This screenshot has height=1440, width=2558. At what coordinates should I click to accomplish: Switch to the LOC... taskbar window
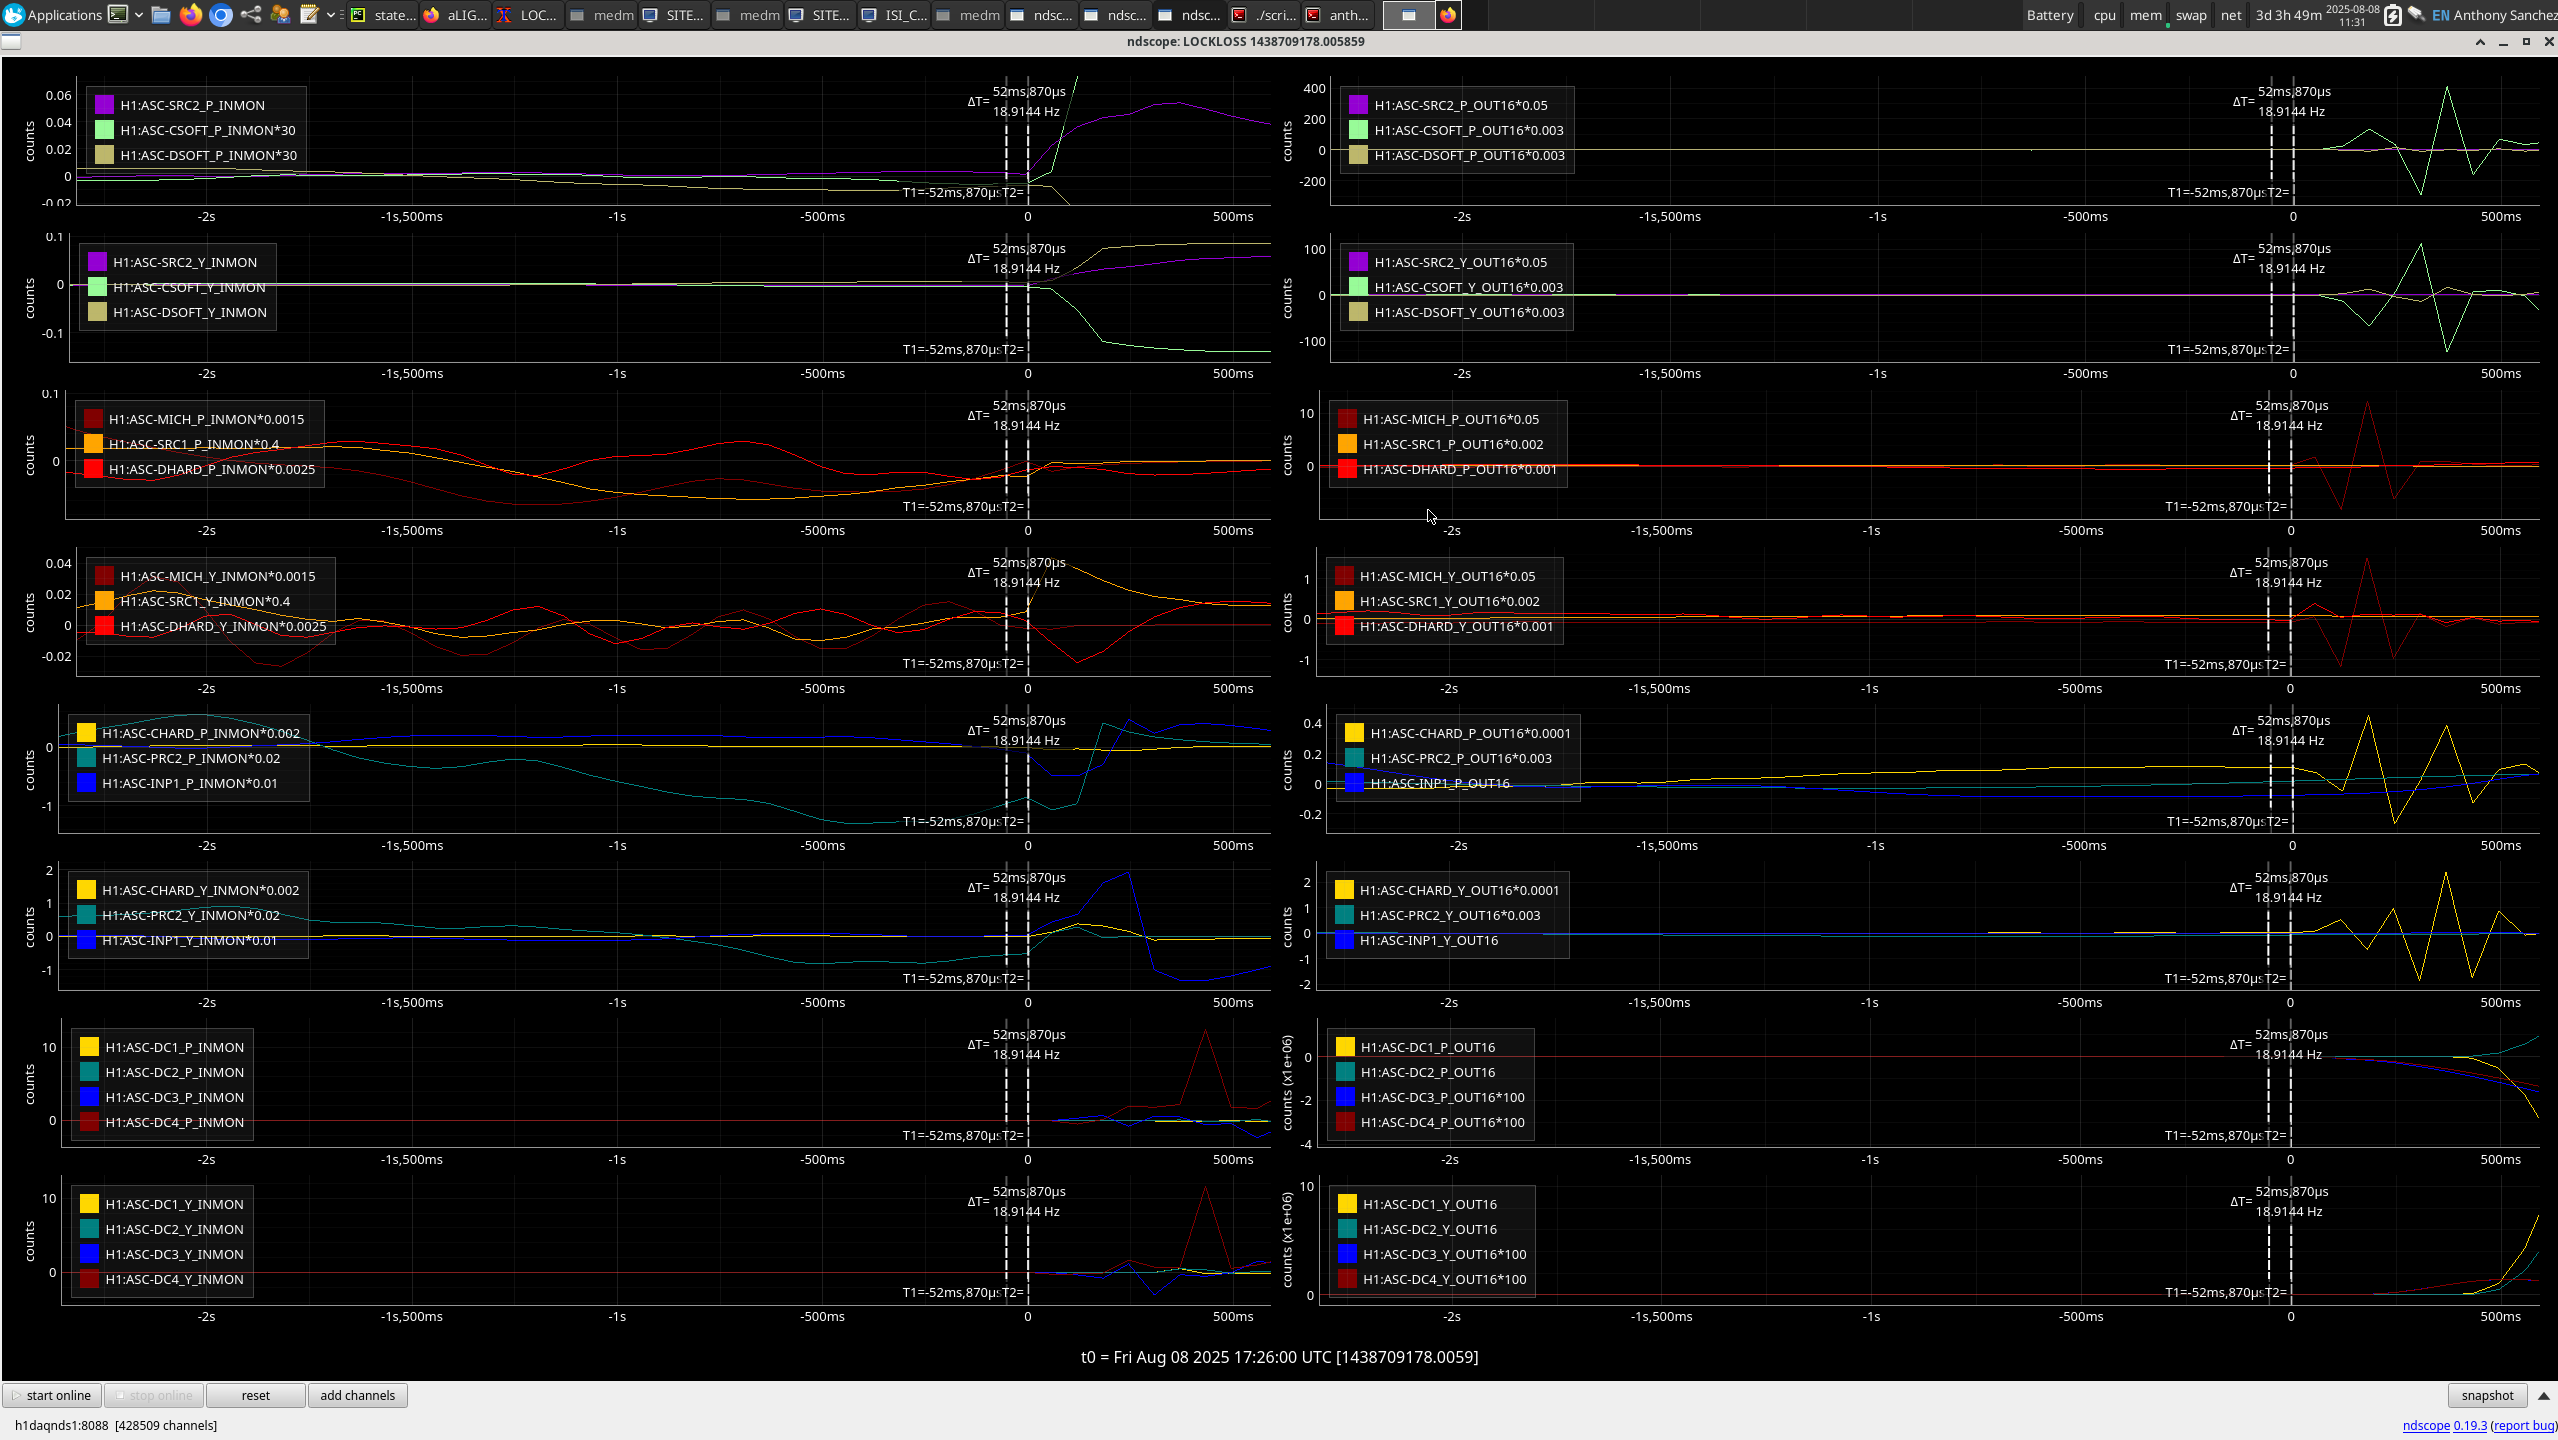529,15
